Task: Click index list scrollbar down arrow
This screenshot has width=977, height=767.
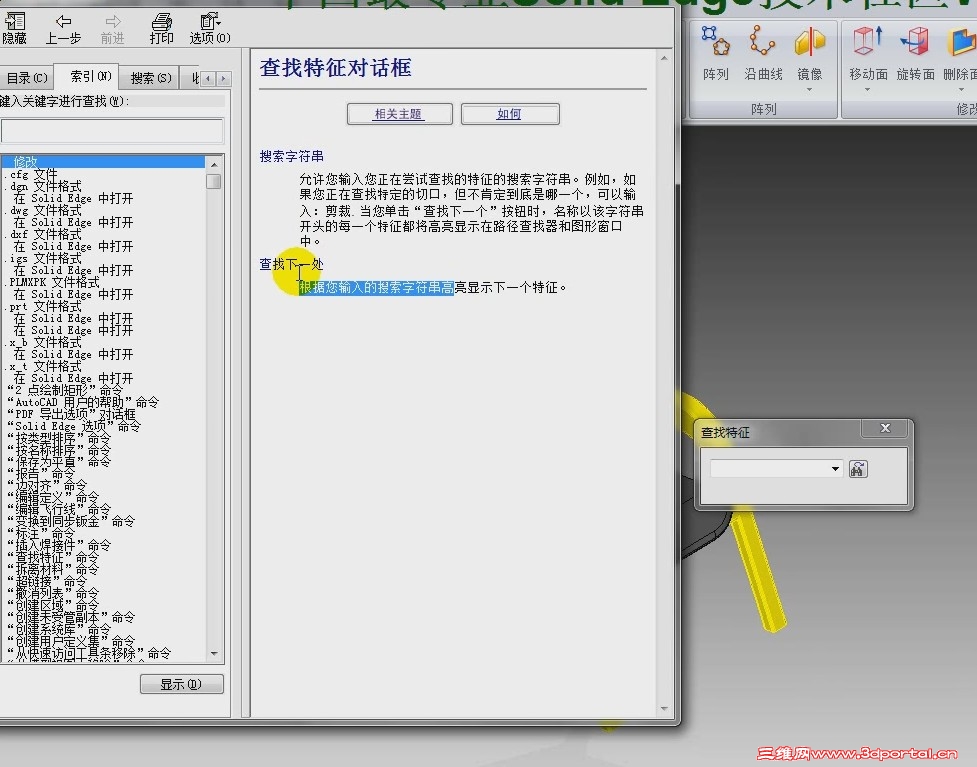Action: 214,654
